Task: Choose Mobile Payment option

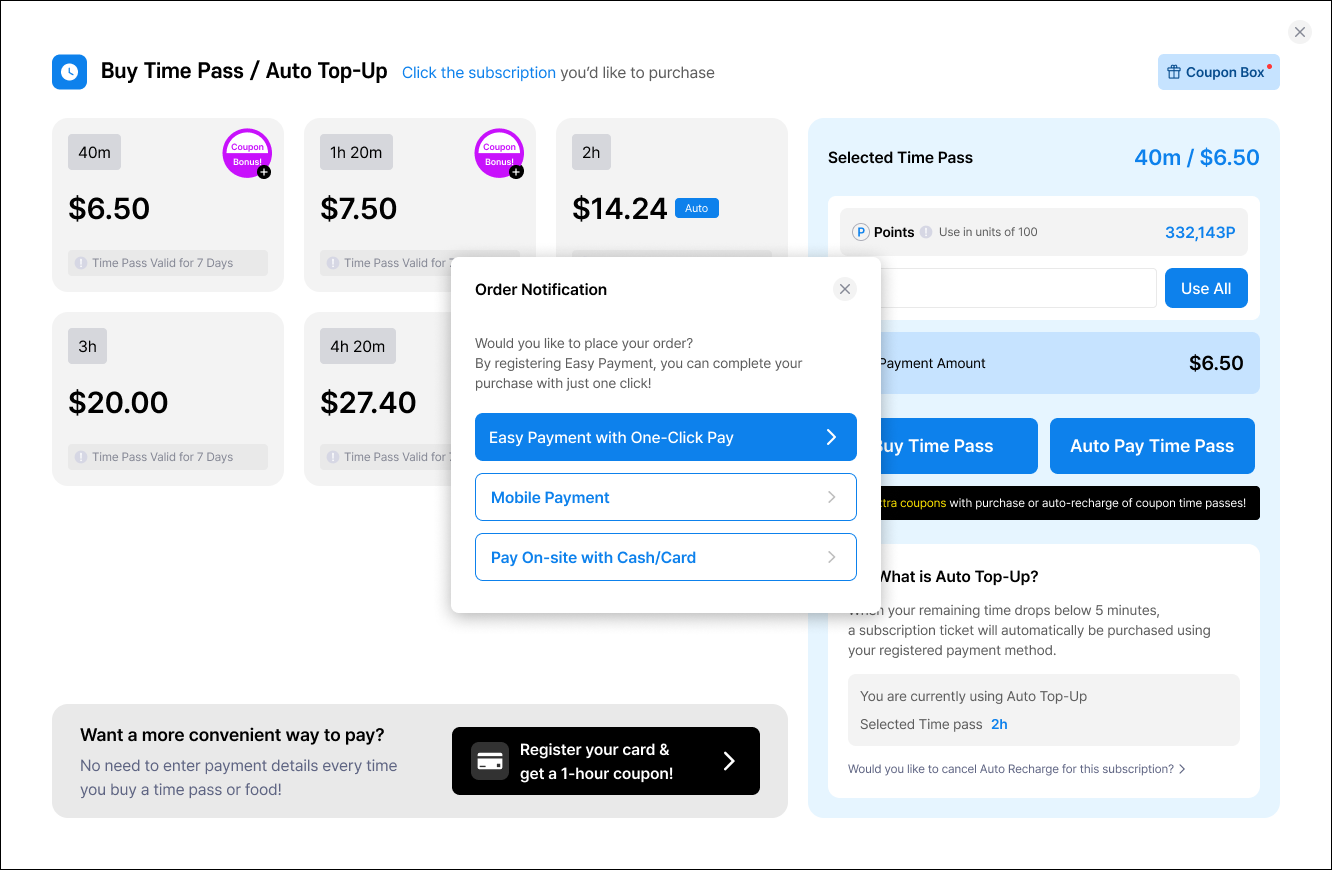Action: (665, 497)
